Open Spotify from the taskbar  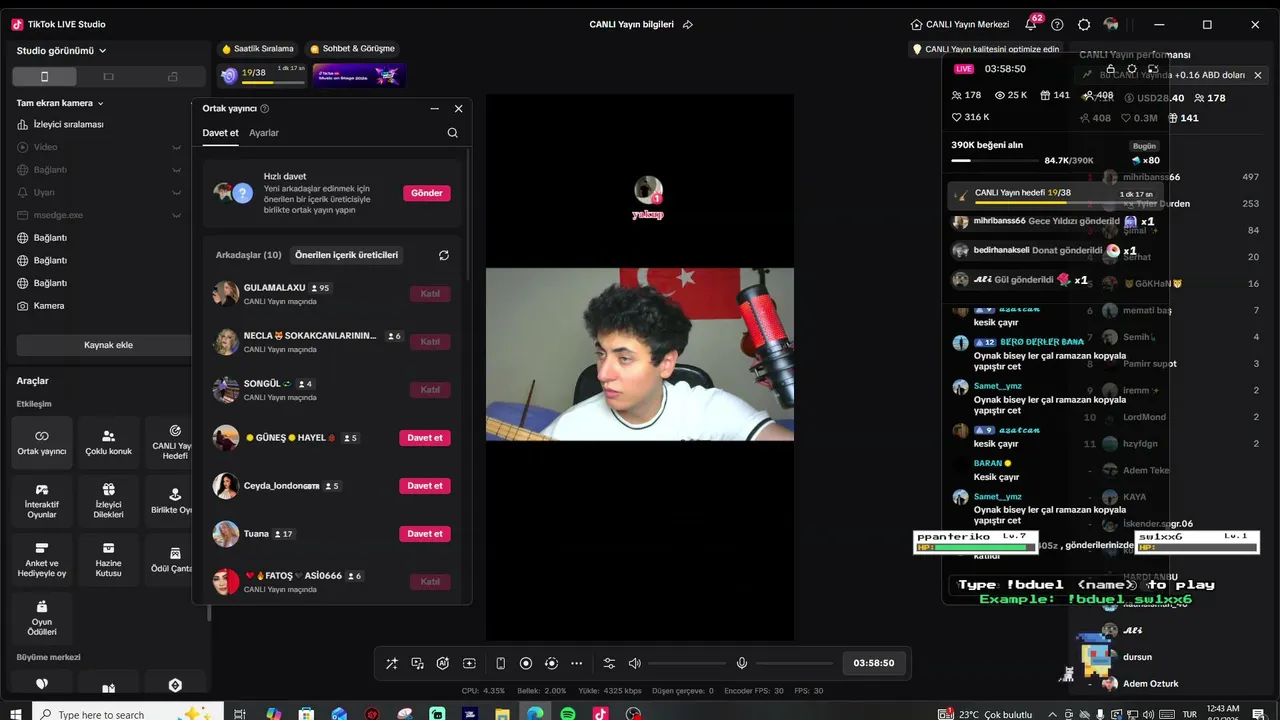pyautogui.click(x=568, y=714)
